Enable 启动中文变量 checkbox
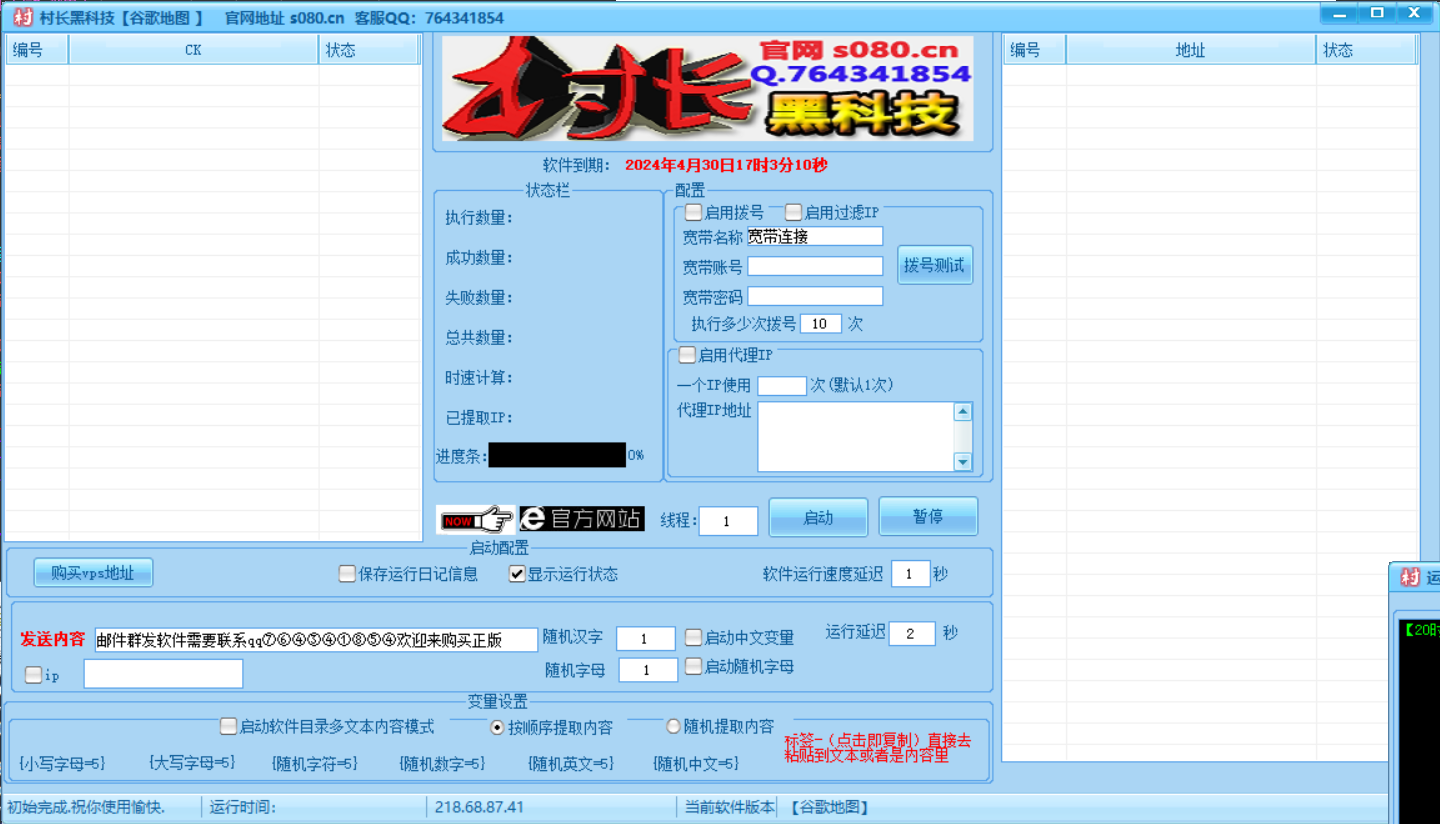The width and height of the screenshot is (1440, 824). click(693, 638)
